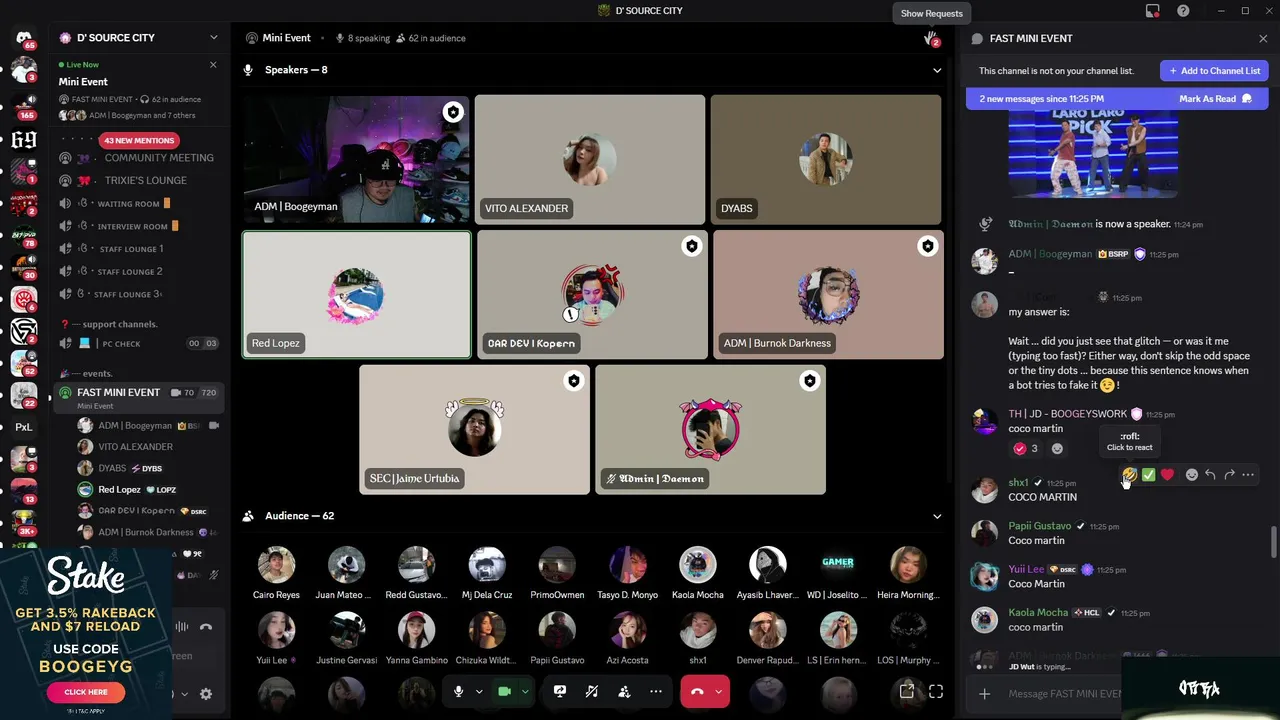Click Papii Gustavo username in chat
The image size is (1280, 720).
[1039, 526]
